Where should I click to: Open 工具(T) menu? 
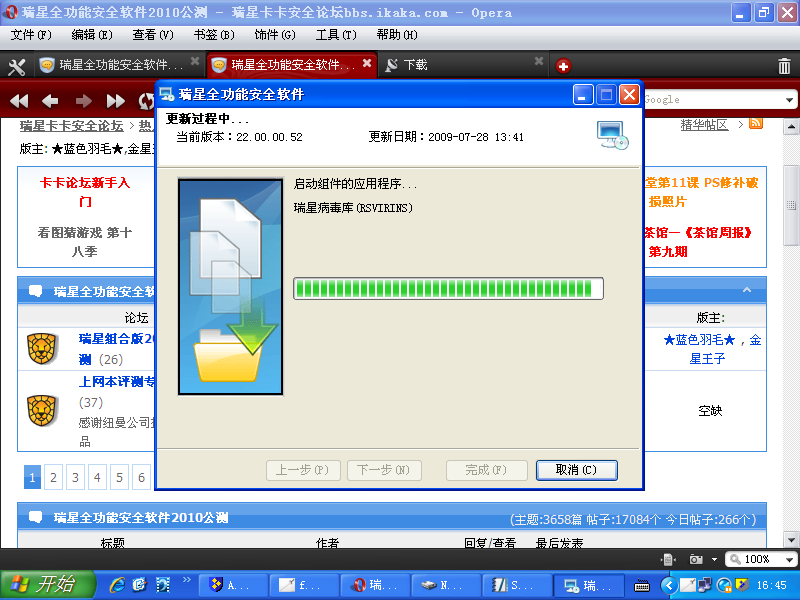click(336, 35)
